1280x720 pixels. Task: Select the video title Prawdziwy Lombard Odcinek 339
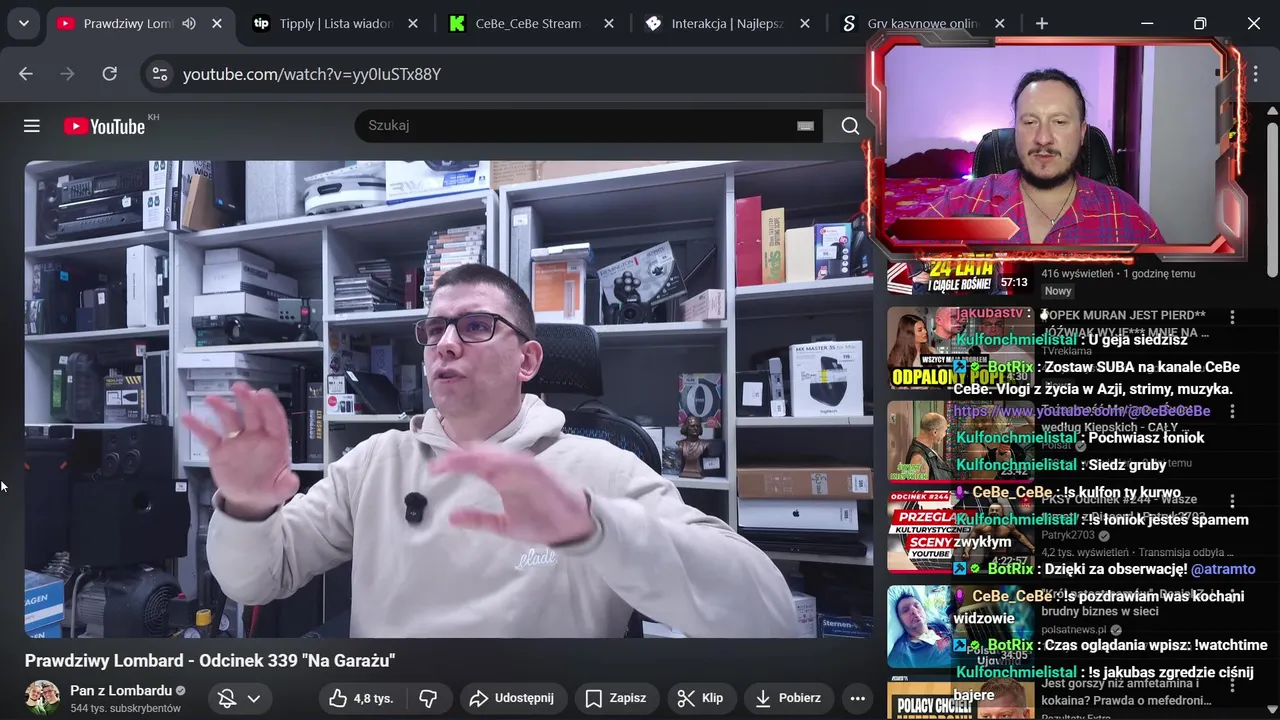[210, 661]
